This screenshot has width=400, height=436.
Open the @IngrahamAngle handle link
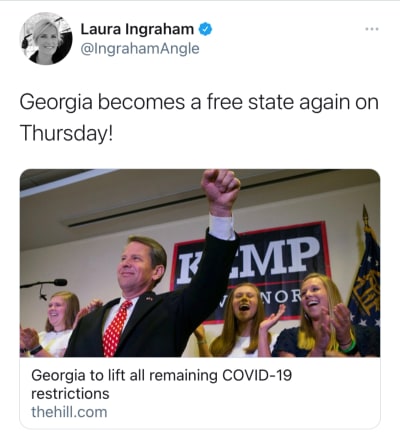click(140, 49)
